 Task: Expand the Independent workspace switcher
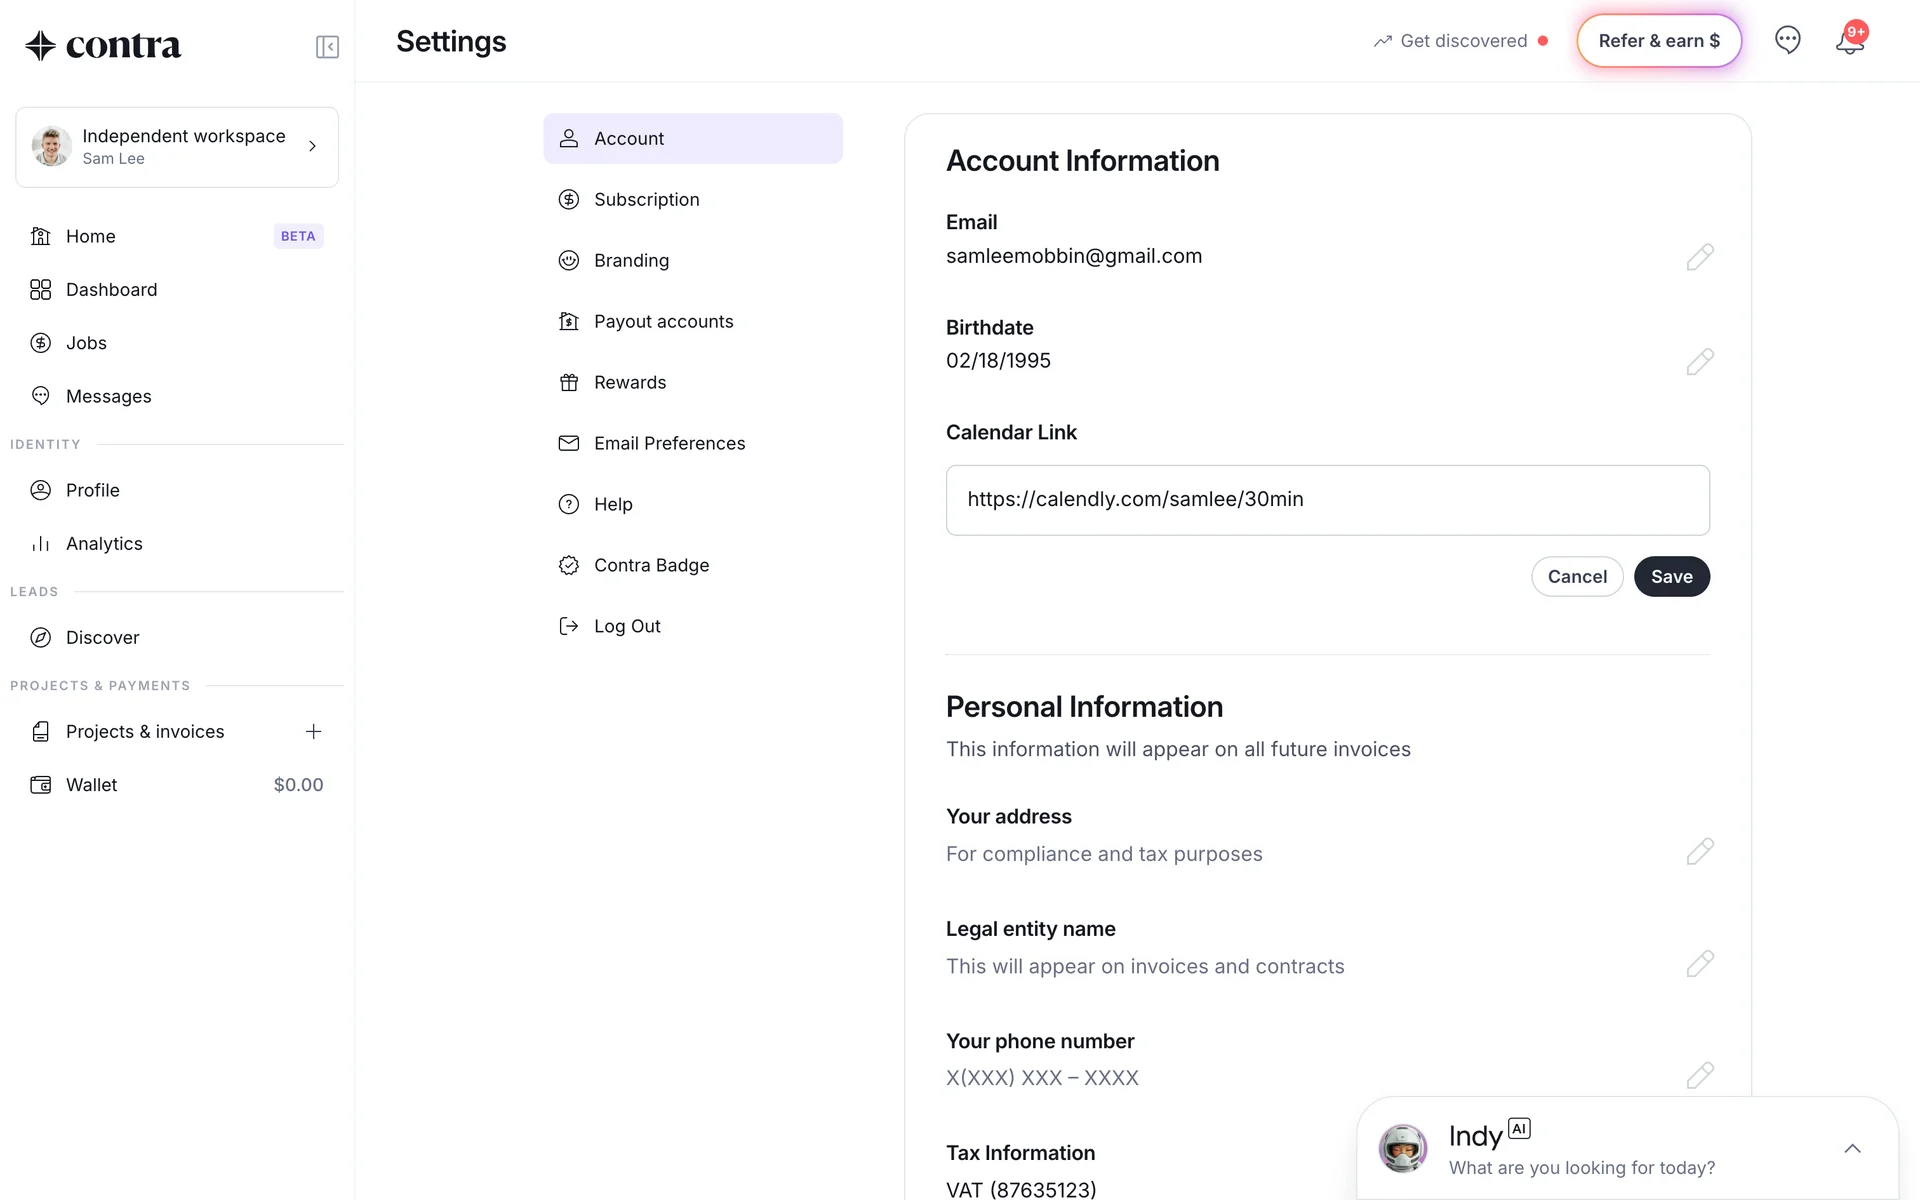pos(177,147)
